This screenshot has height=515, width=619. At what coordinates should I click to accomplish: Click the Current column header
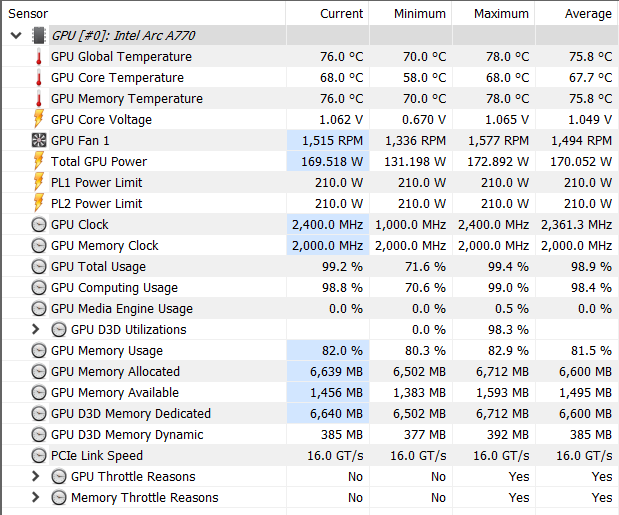(327, 14)
